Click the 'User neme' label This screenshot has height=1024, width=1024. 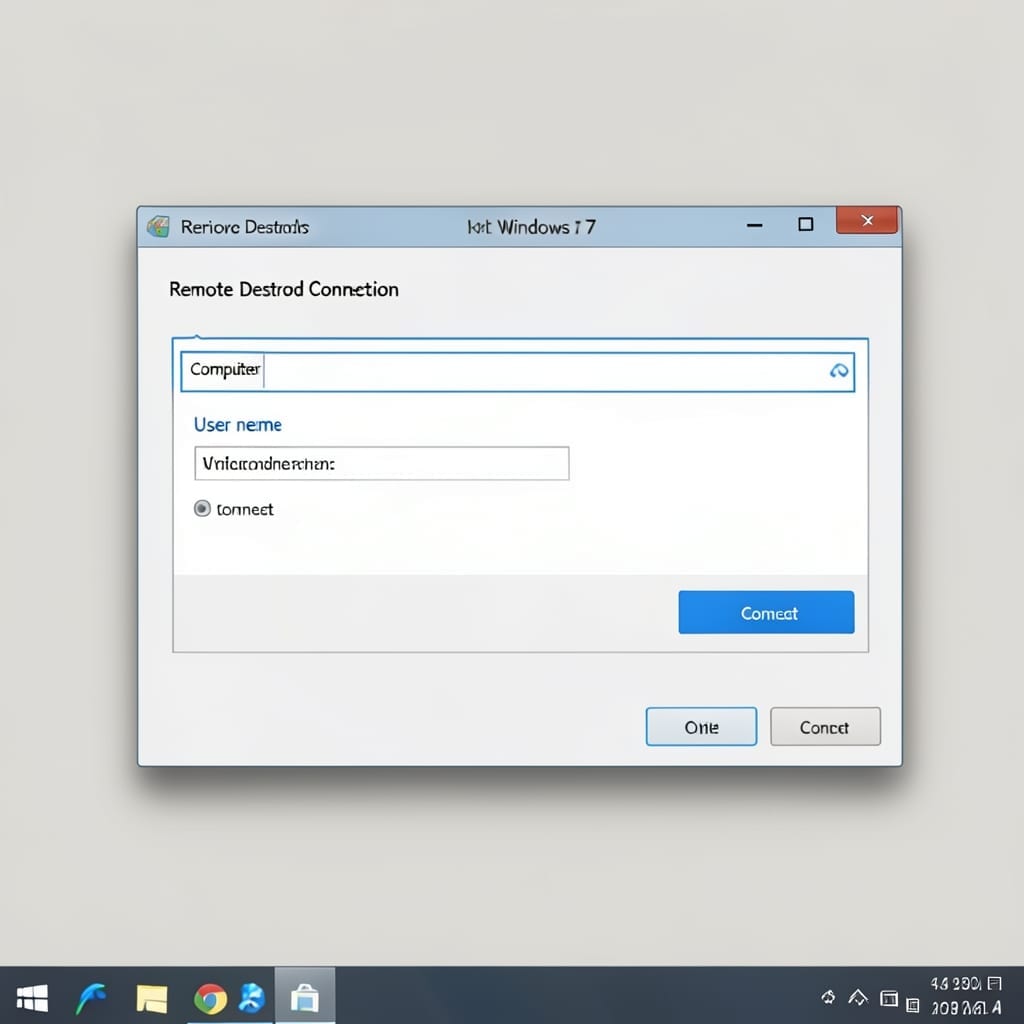click(x=238, y=424)
